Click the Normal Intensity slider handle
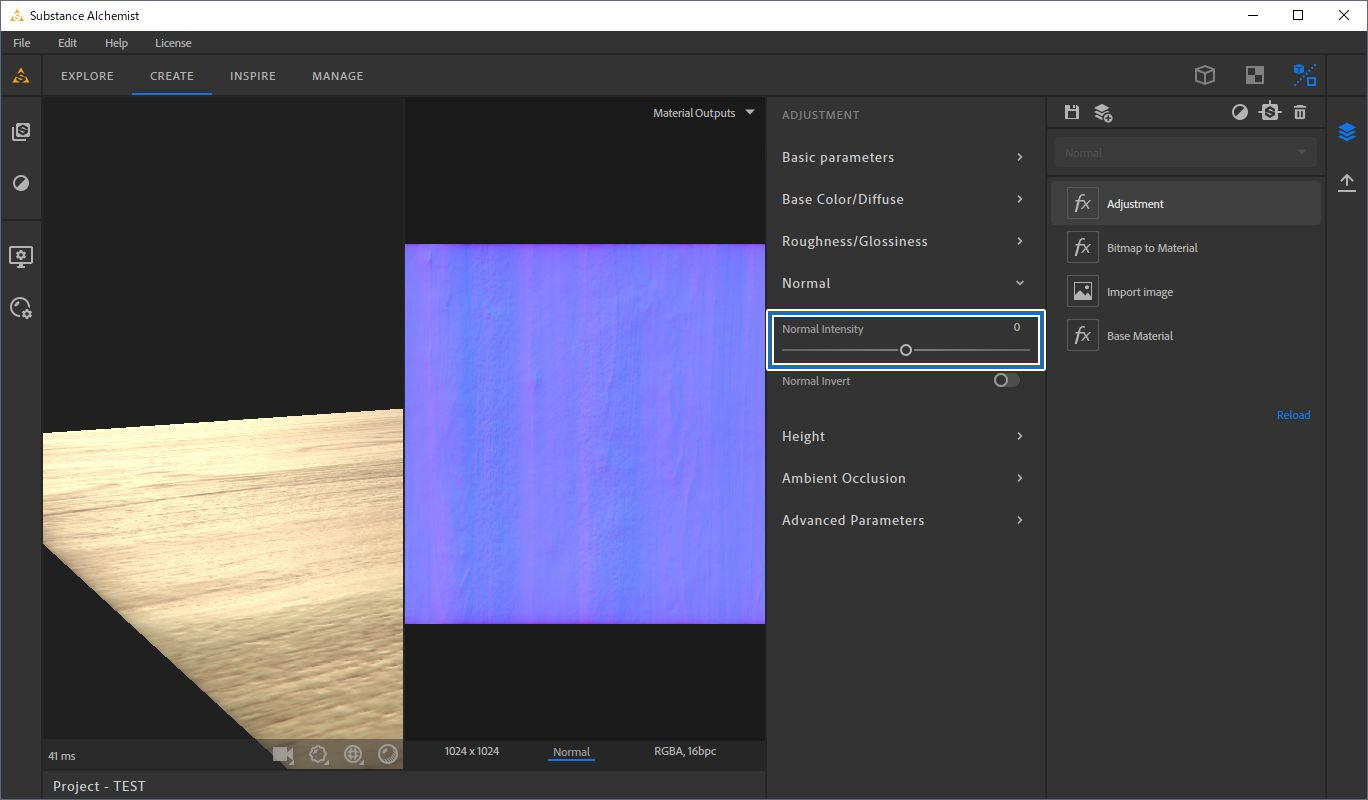 (906, 350)
